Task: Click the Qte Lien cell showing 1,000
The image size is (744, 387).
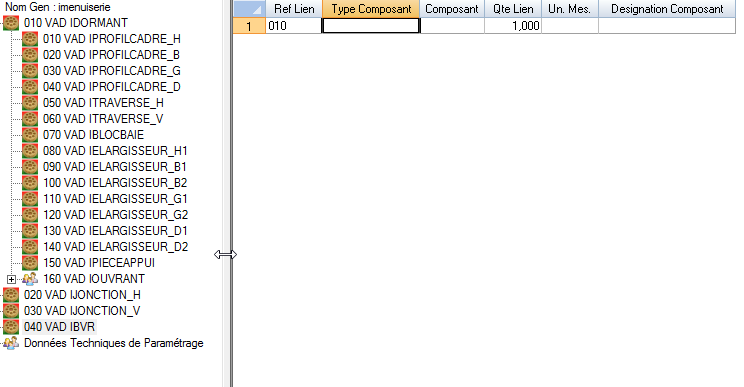Action: pos(513,26)
